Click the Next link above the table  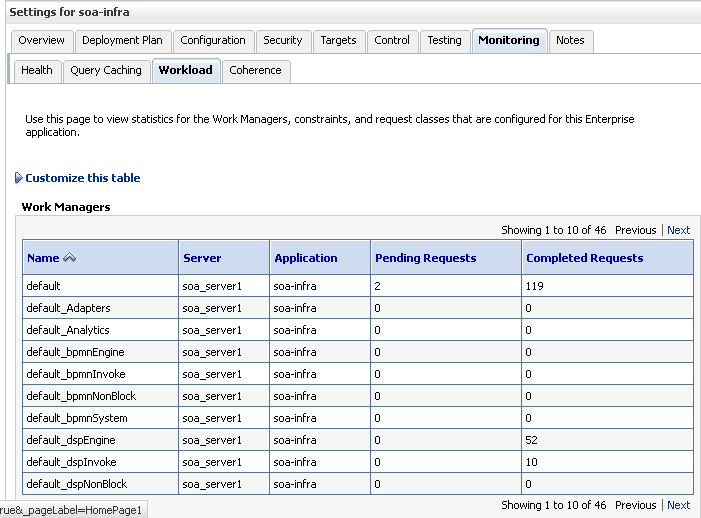click(x=678, y=230)
